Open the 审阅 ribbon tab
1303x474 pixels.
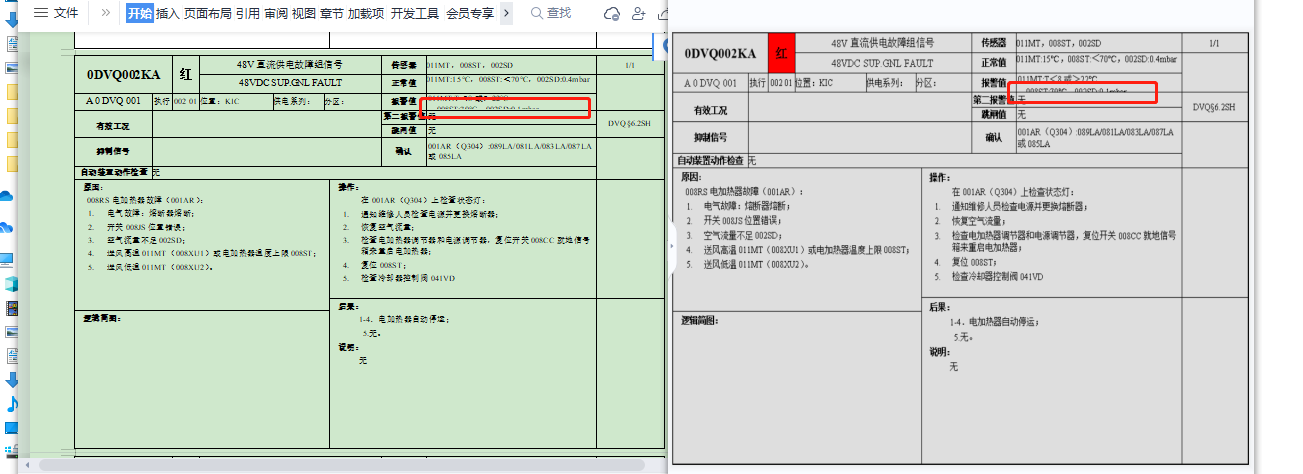(x=276, y=13)
